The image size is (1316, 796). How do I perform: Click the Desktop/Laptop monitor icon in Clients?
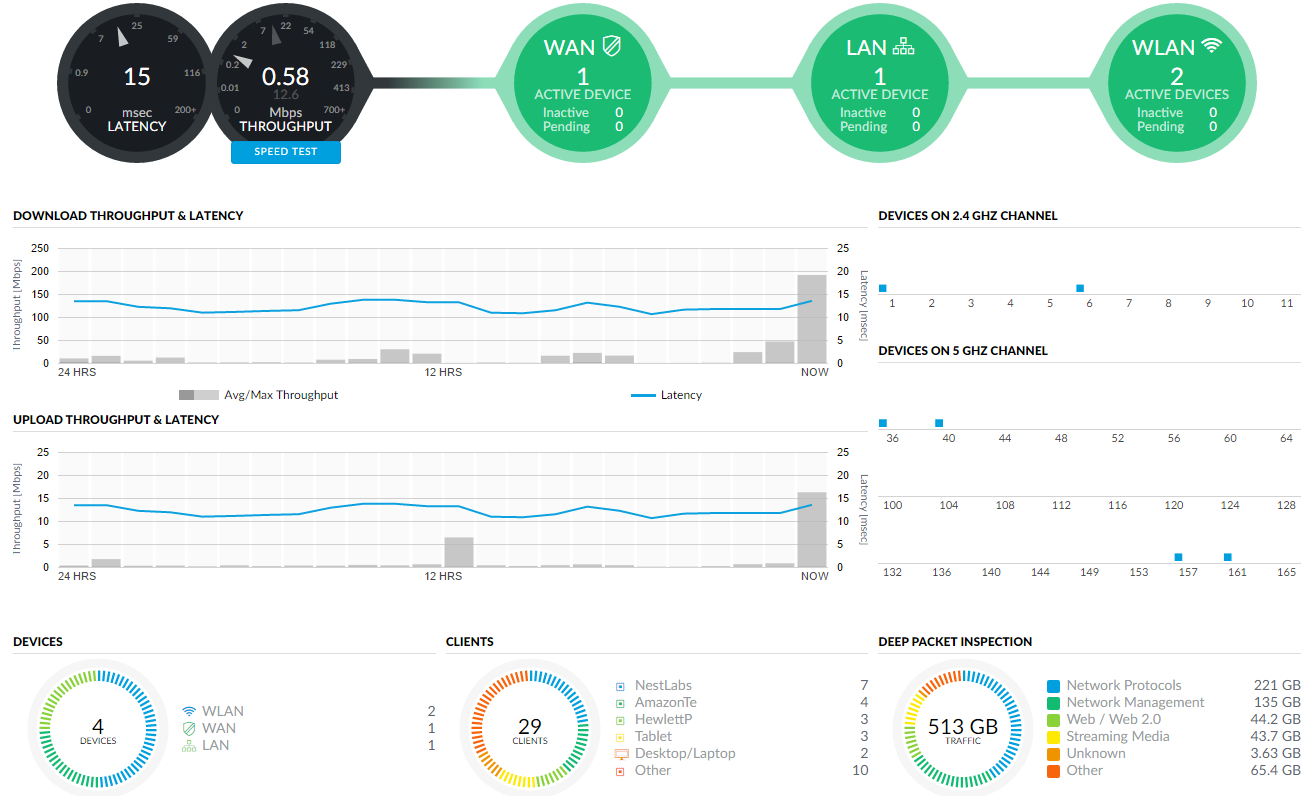point(621,754)
